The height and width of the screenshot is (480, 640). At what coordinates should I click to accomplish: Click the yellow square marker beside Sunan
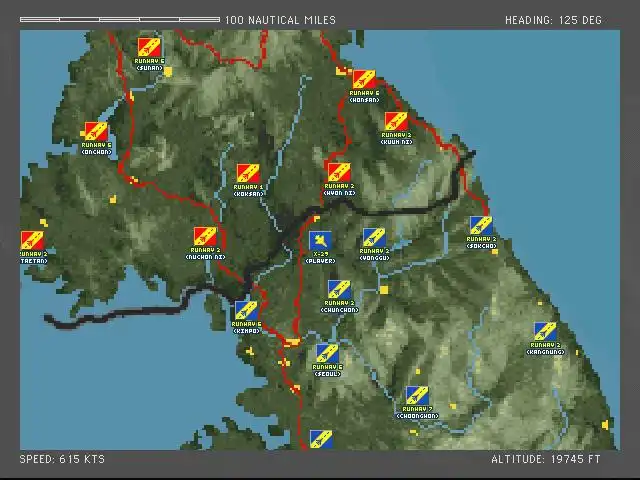168,72
